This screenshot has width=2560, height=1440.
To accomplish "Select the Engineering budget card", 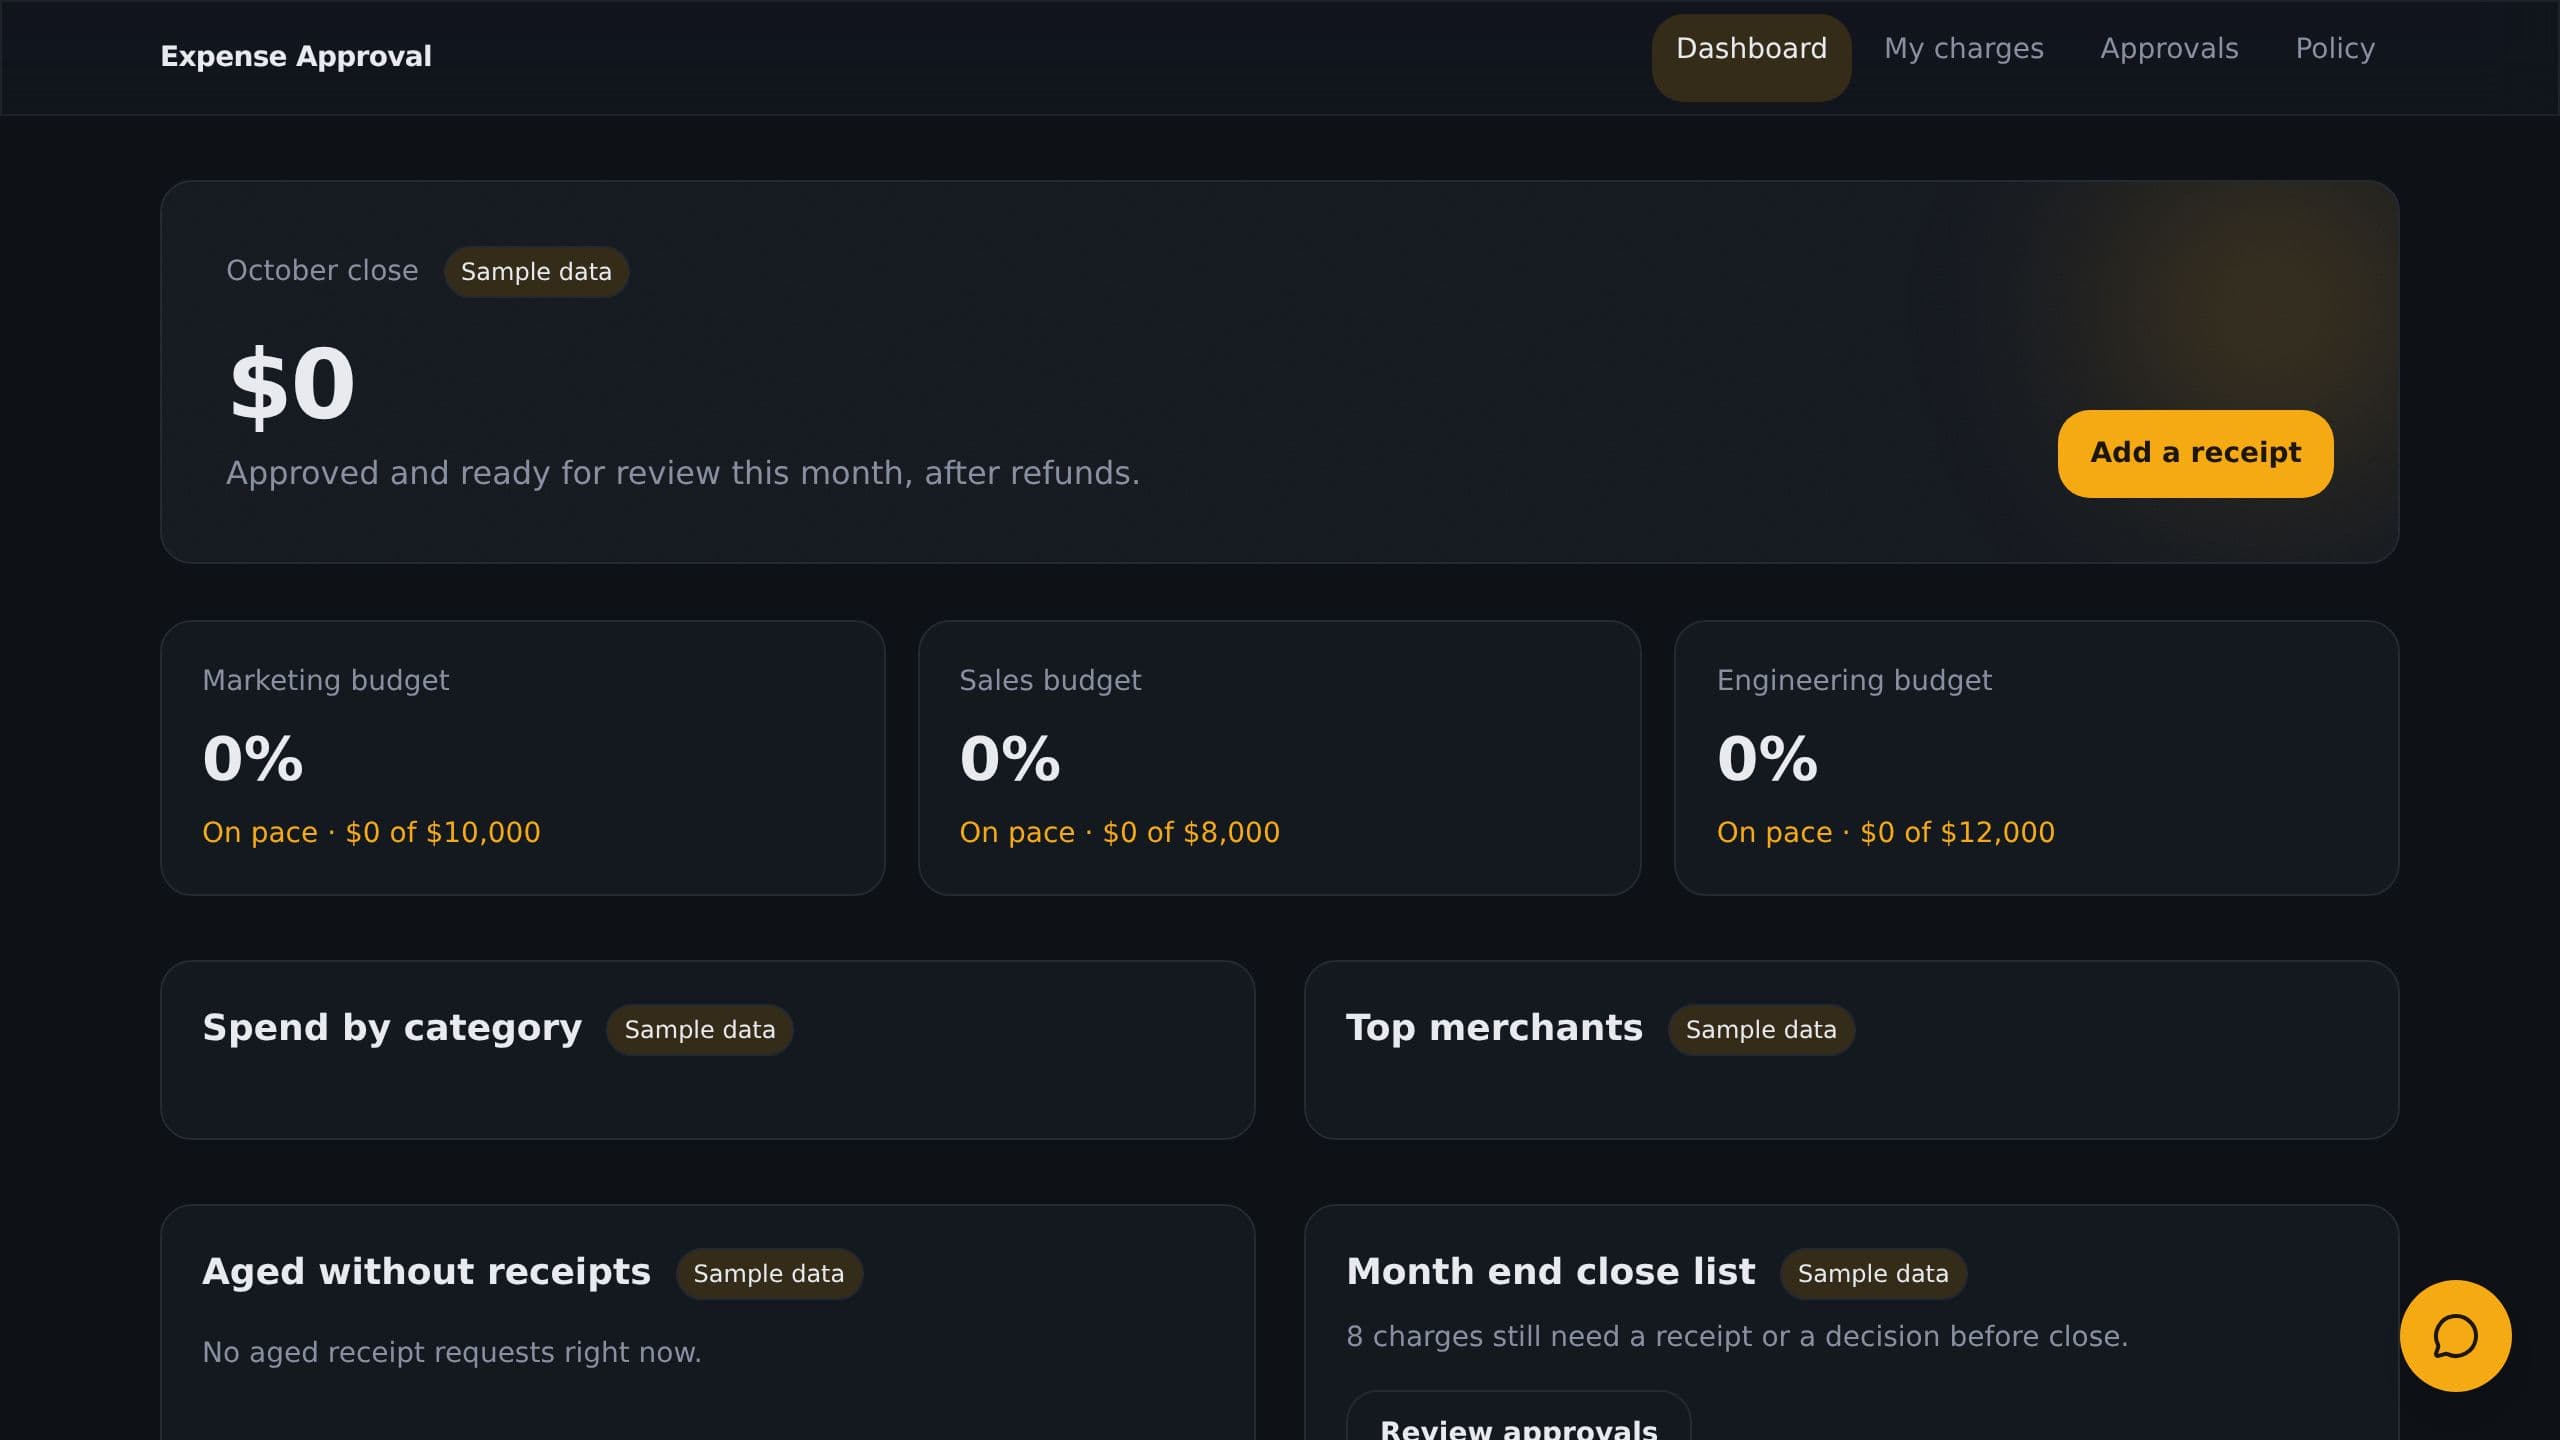I will click(2036, 757).
